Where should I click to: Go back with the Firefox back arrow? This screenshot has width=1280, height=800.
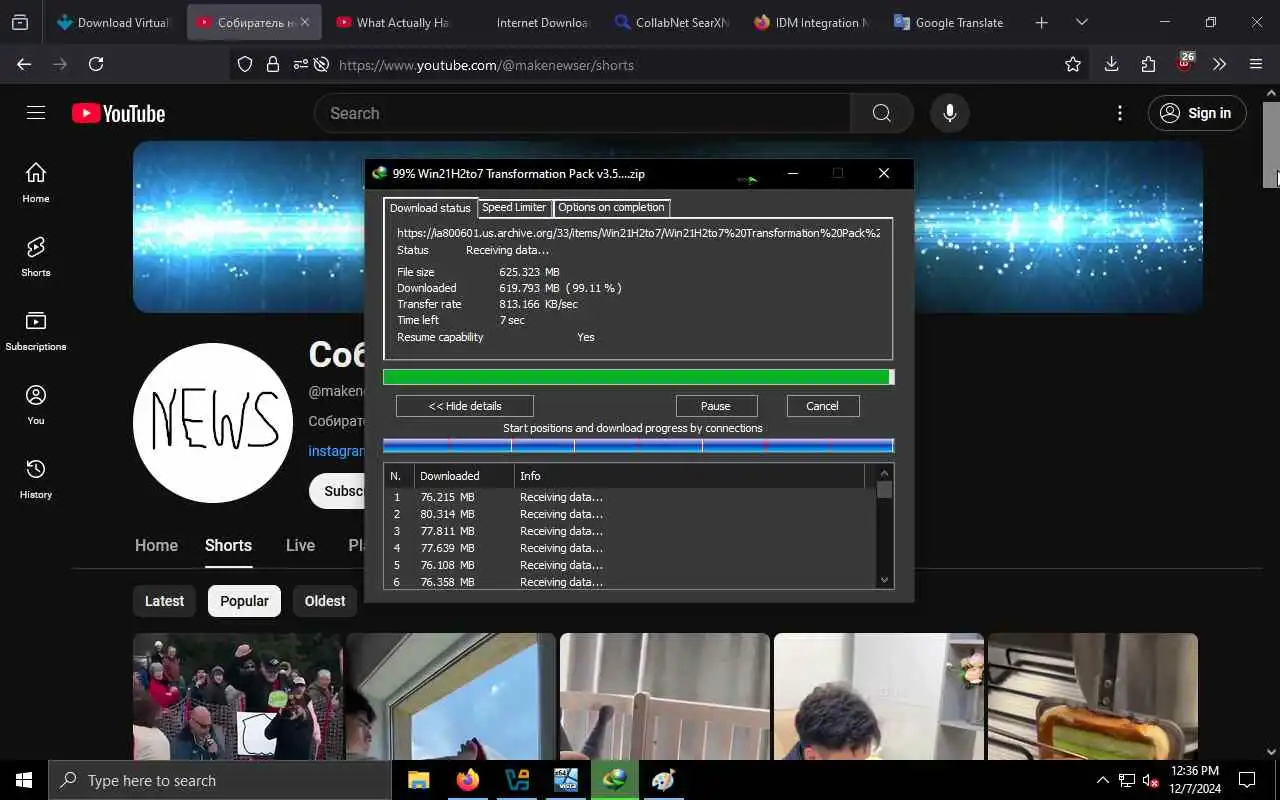(x=24, y=64)
